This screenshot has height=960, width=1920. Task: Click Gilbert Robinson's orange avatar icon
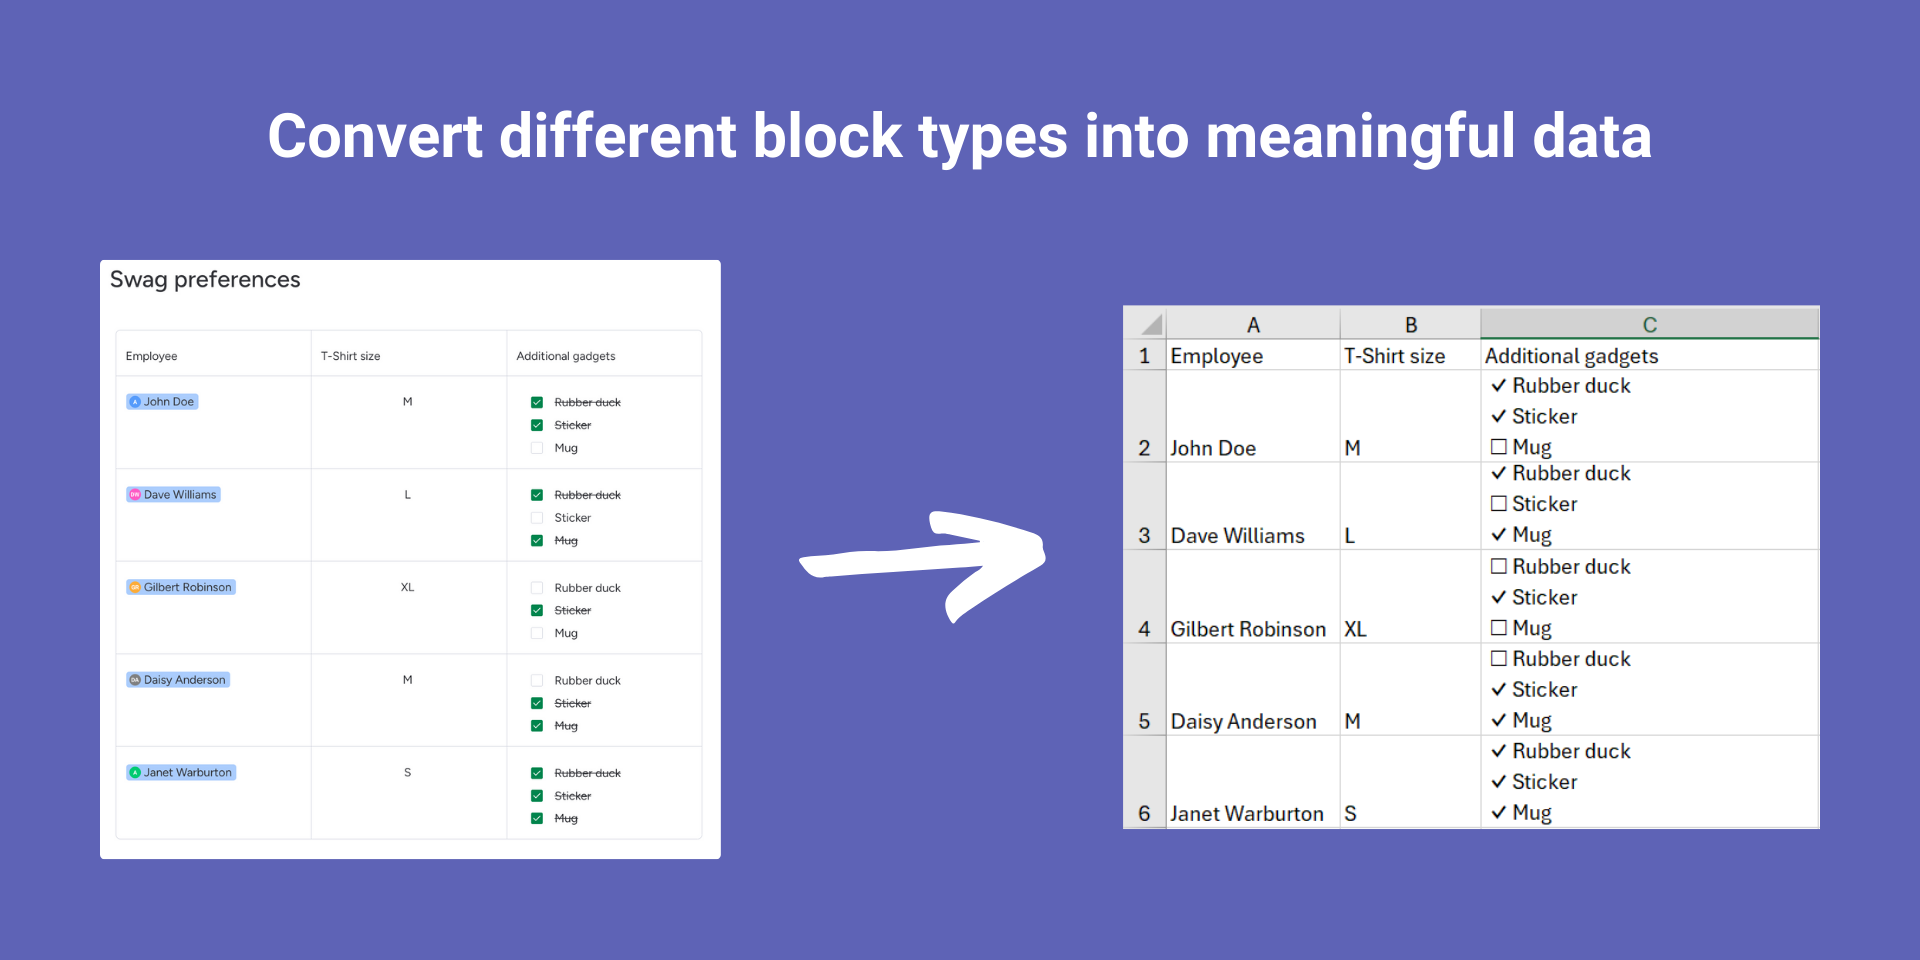click(135, 587)
